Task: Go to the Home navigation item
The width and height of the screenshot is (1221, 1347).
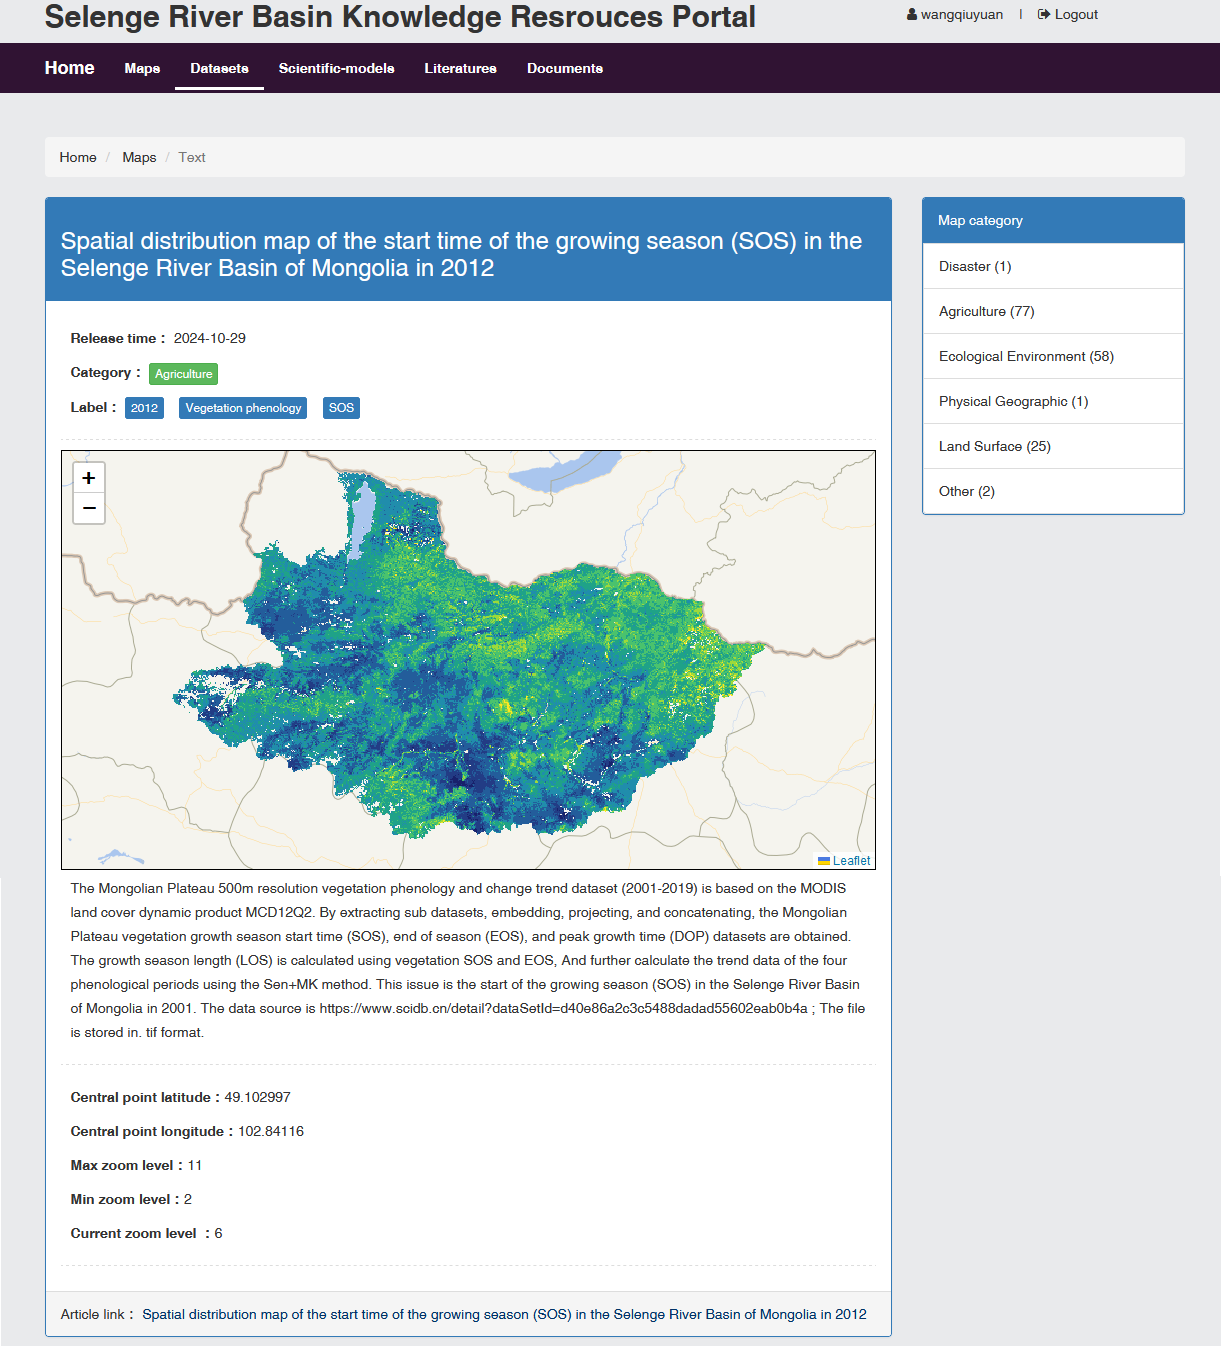Action: (69, 68)
